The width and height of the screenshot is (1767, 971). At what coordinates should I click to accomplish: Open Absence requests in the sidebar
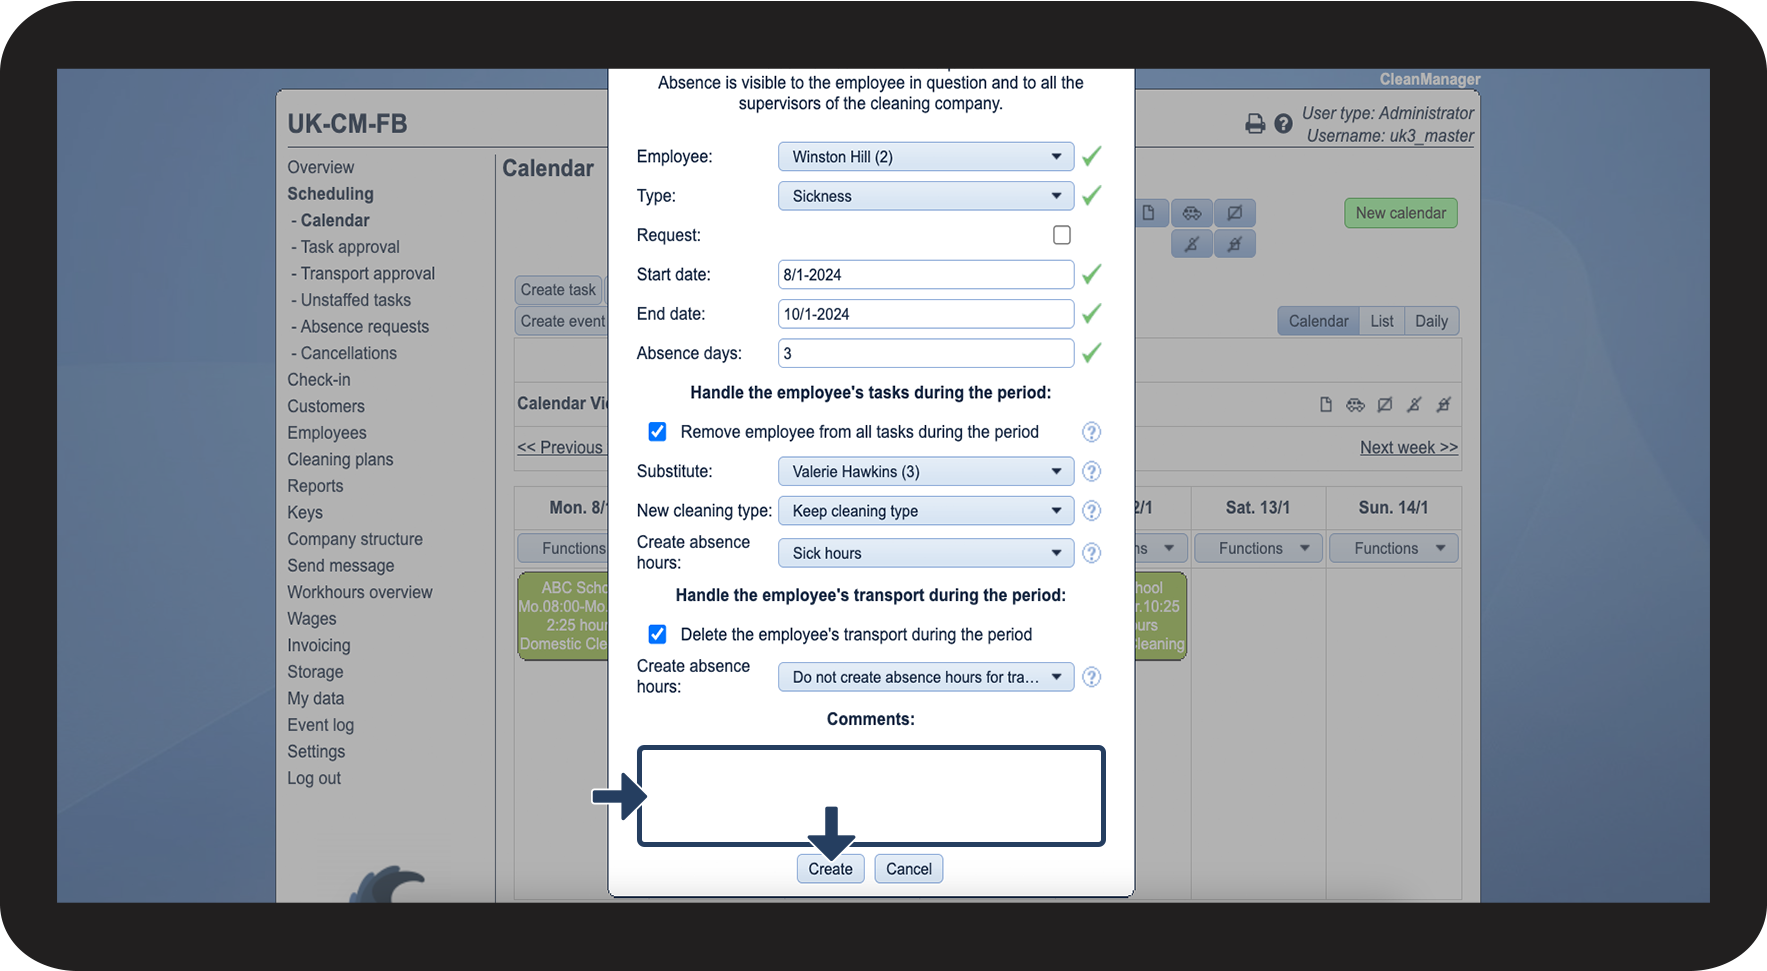[x=365, y=327]
